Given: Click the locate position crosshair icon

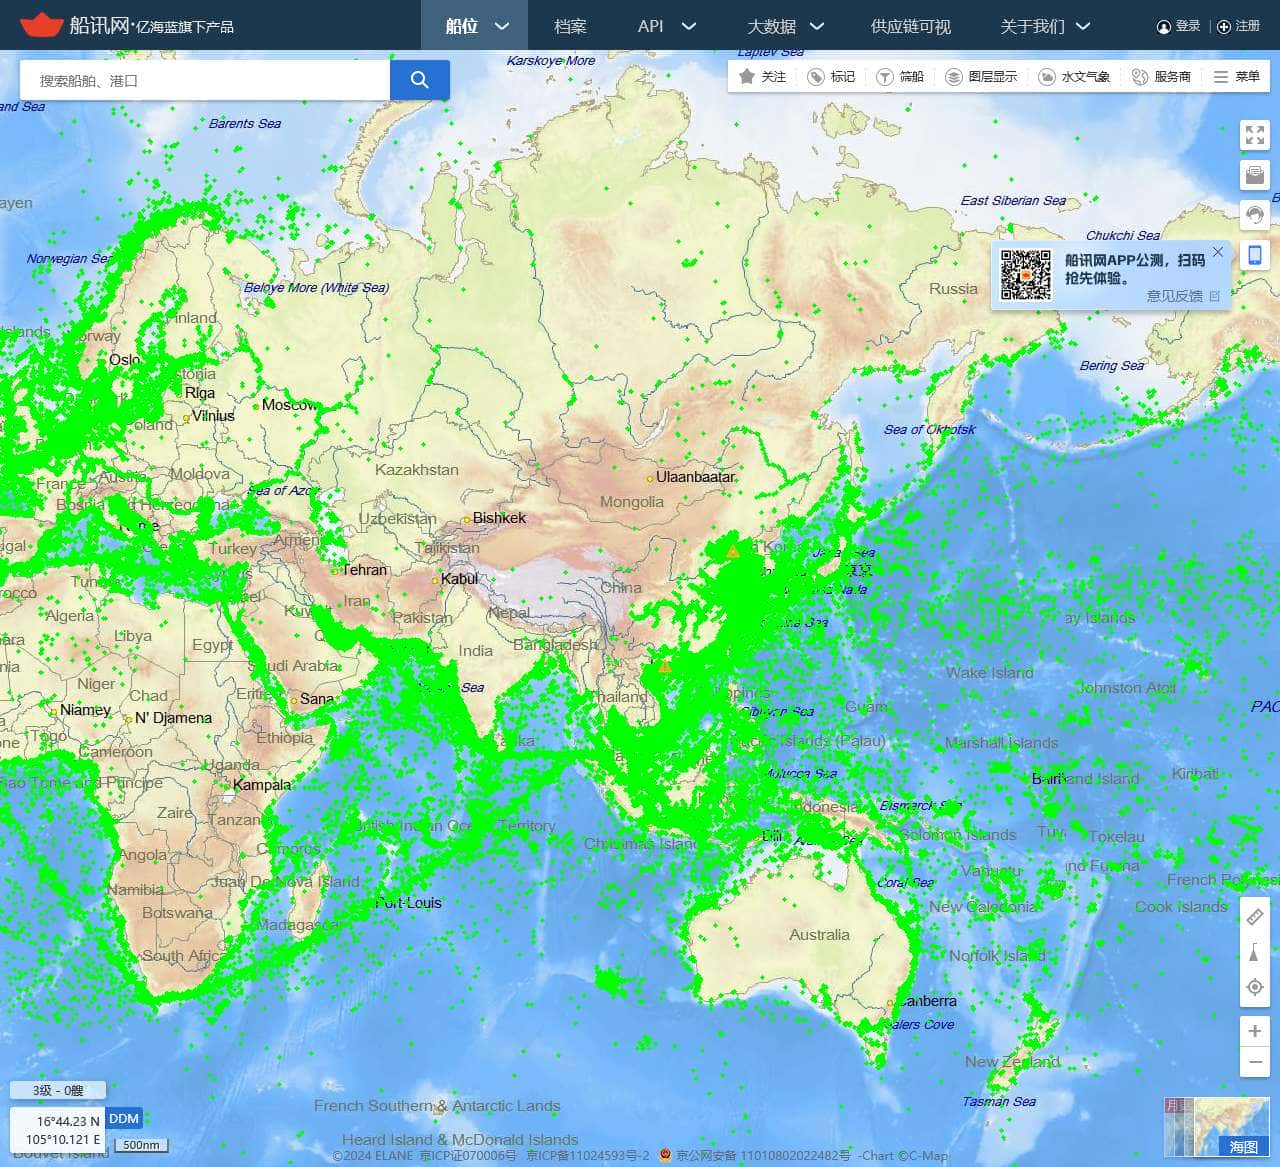Looking at the screenshot, I should coord(1254,987).
